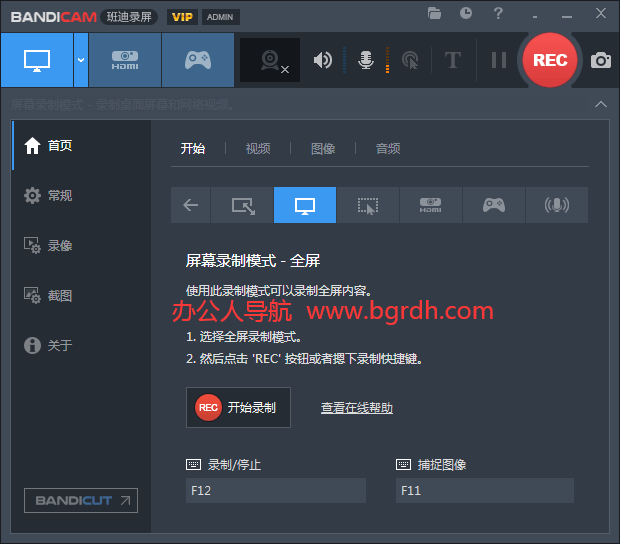The image size is (620, 544).
Task: Select audio-only recording mode icon
Action: 557,205
